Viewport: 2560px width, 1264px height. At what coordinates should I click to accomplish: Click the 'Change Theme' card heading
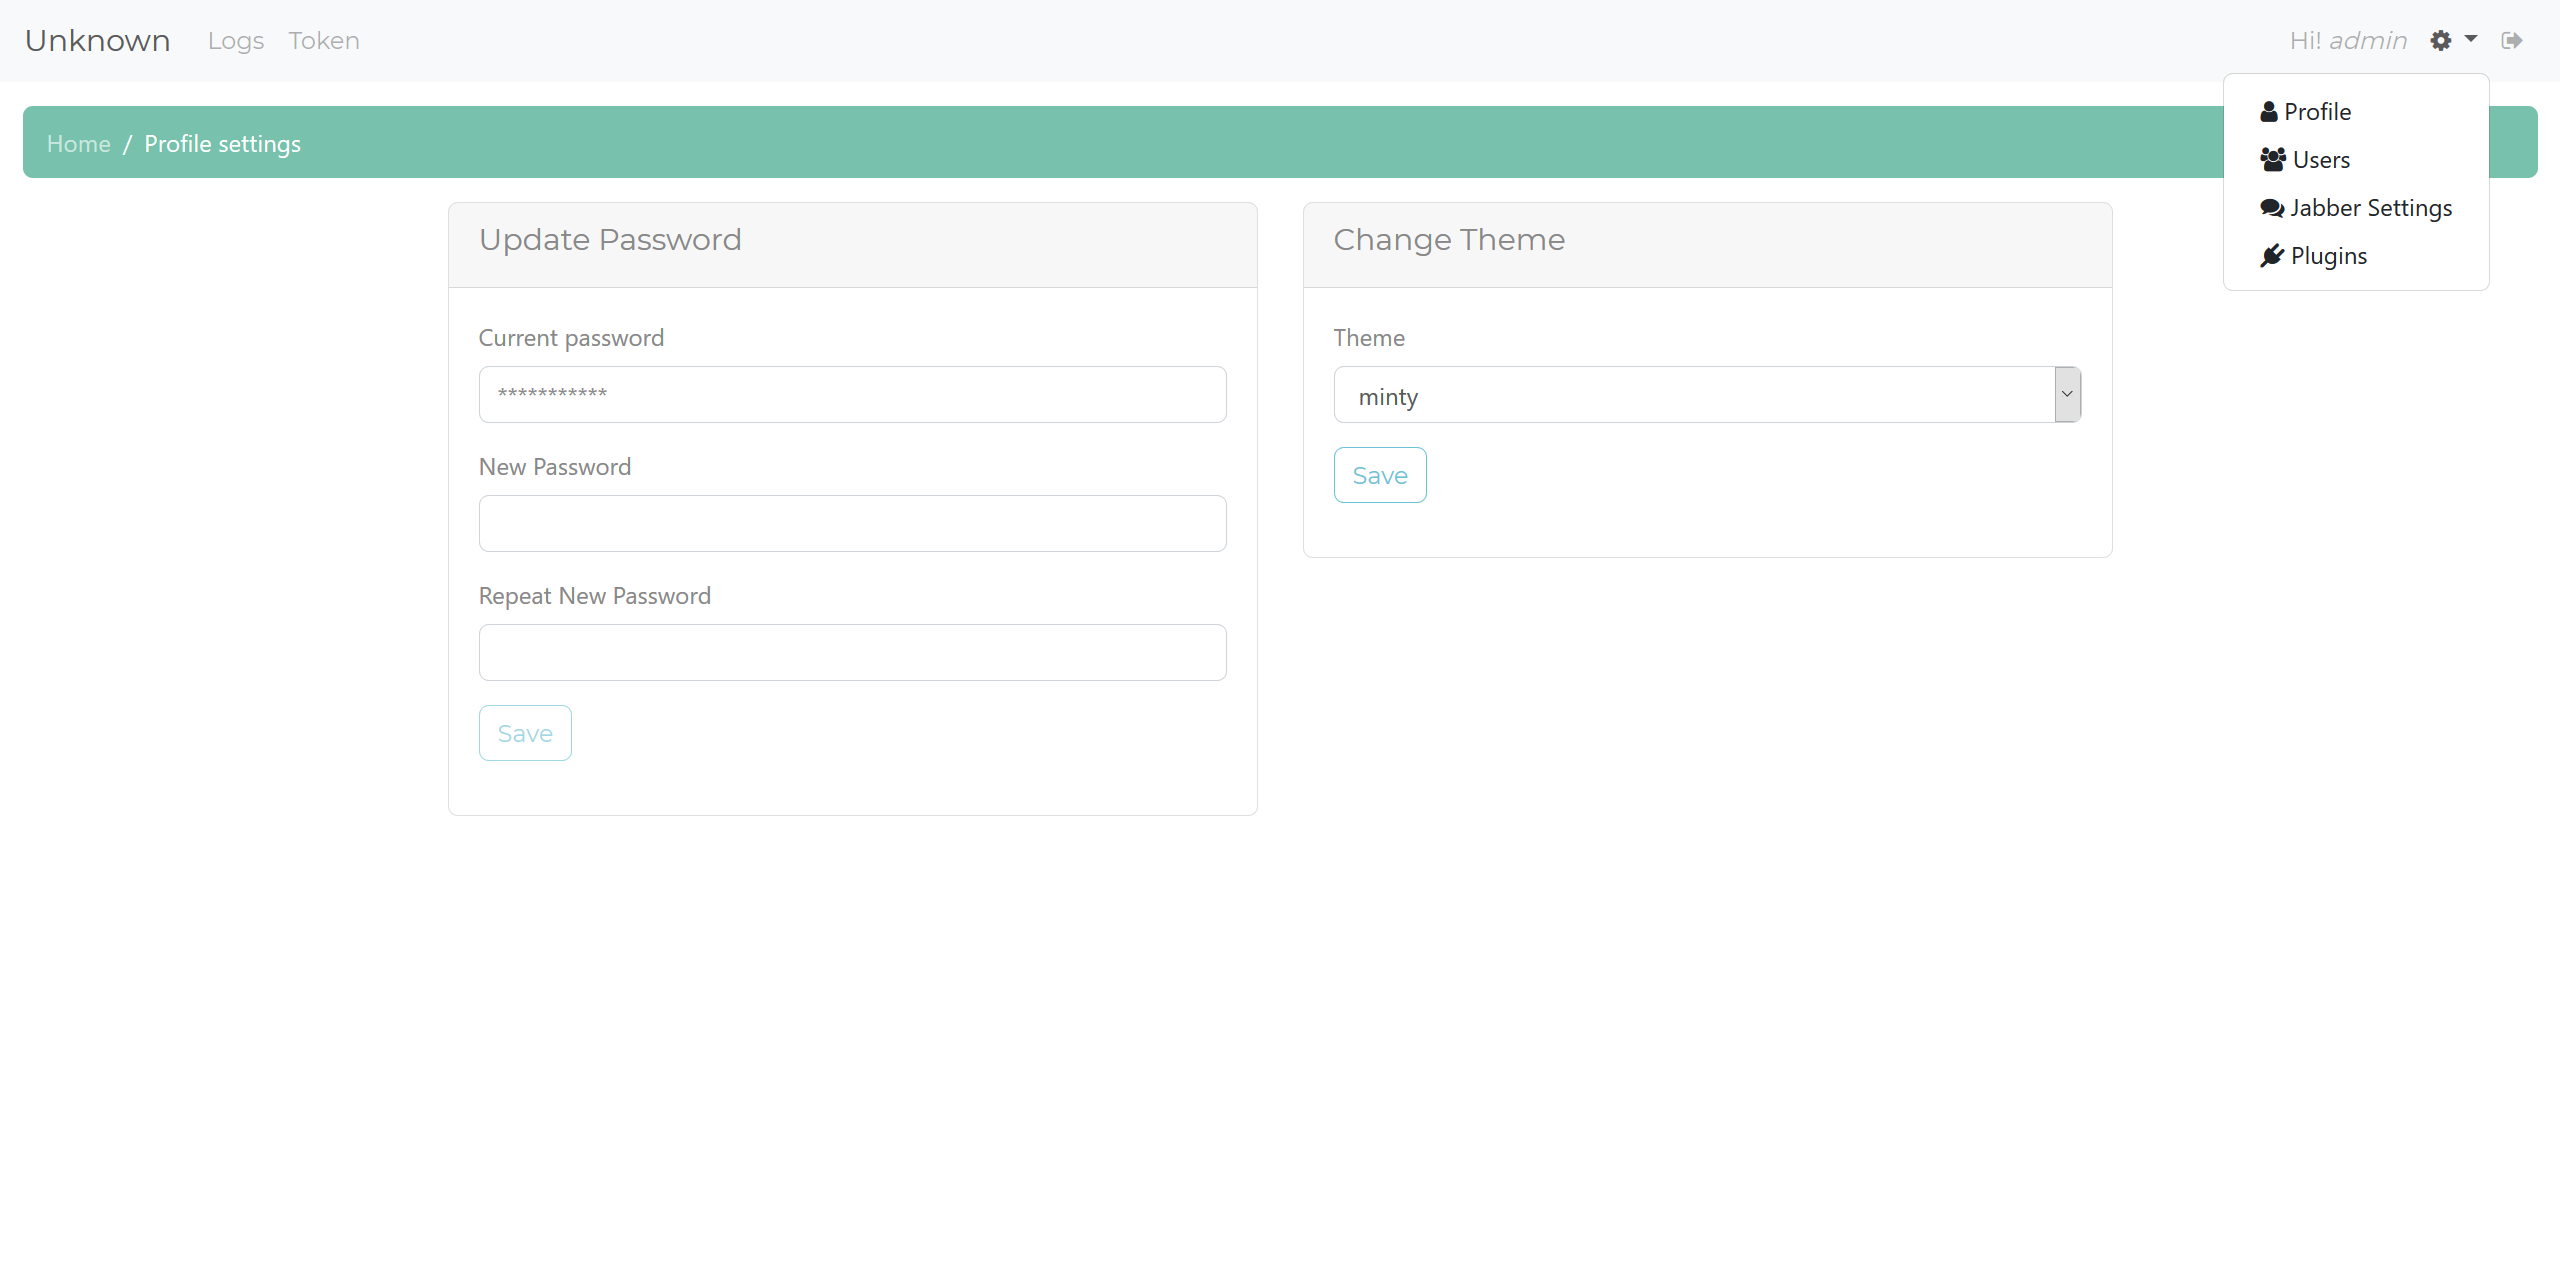tap(1449, 240)
